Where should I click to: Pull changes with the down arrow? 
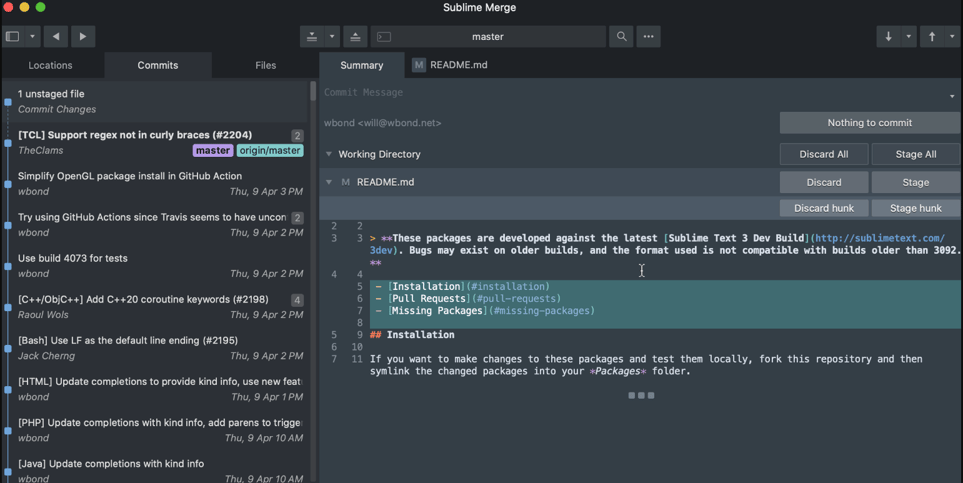tap(888, 36)
